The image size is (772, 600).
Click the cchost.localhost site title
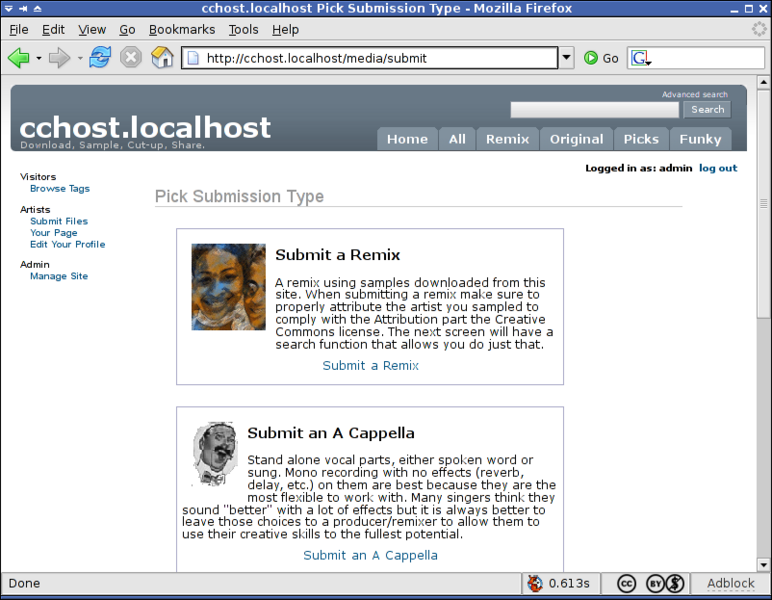[x=145, y=127]
